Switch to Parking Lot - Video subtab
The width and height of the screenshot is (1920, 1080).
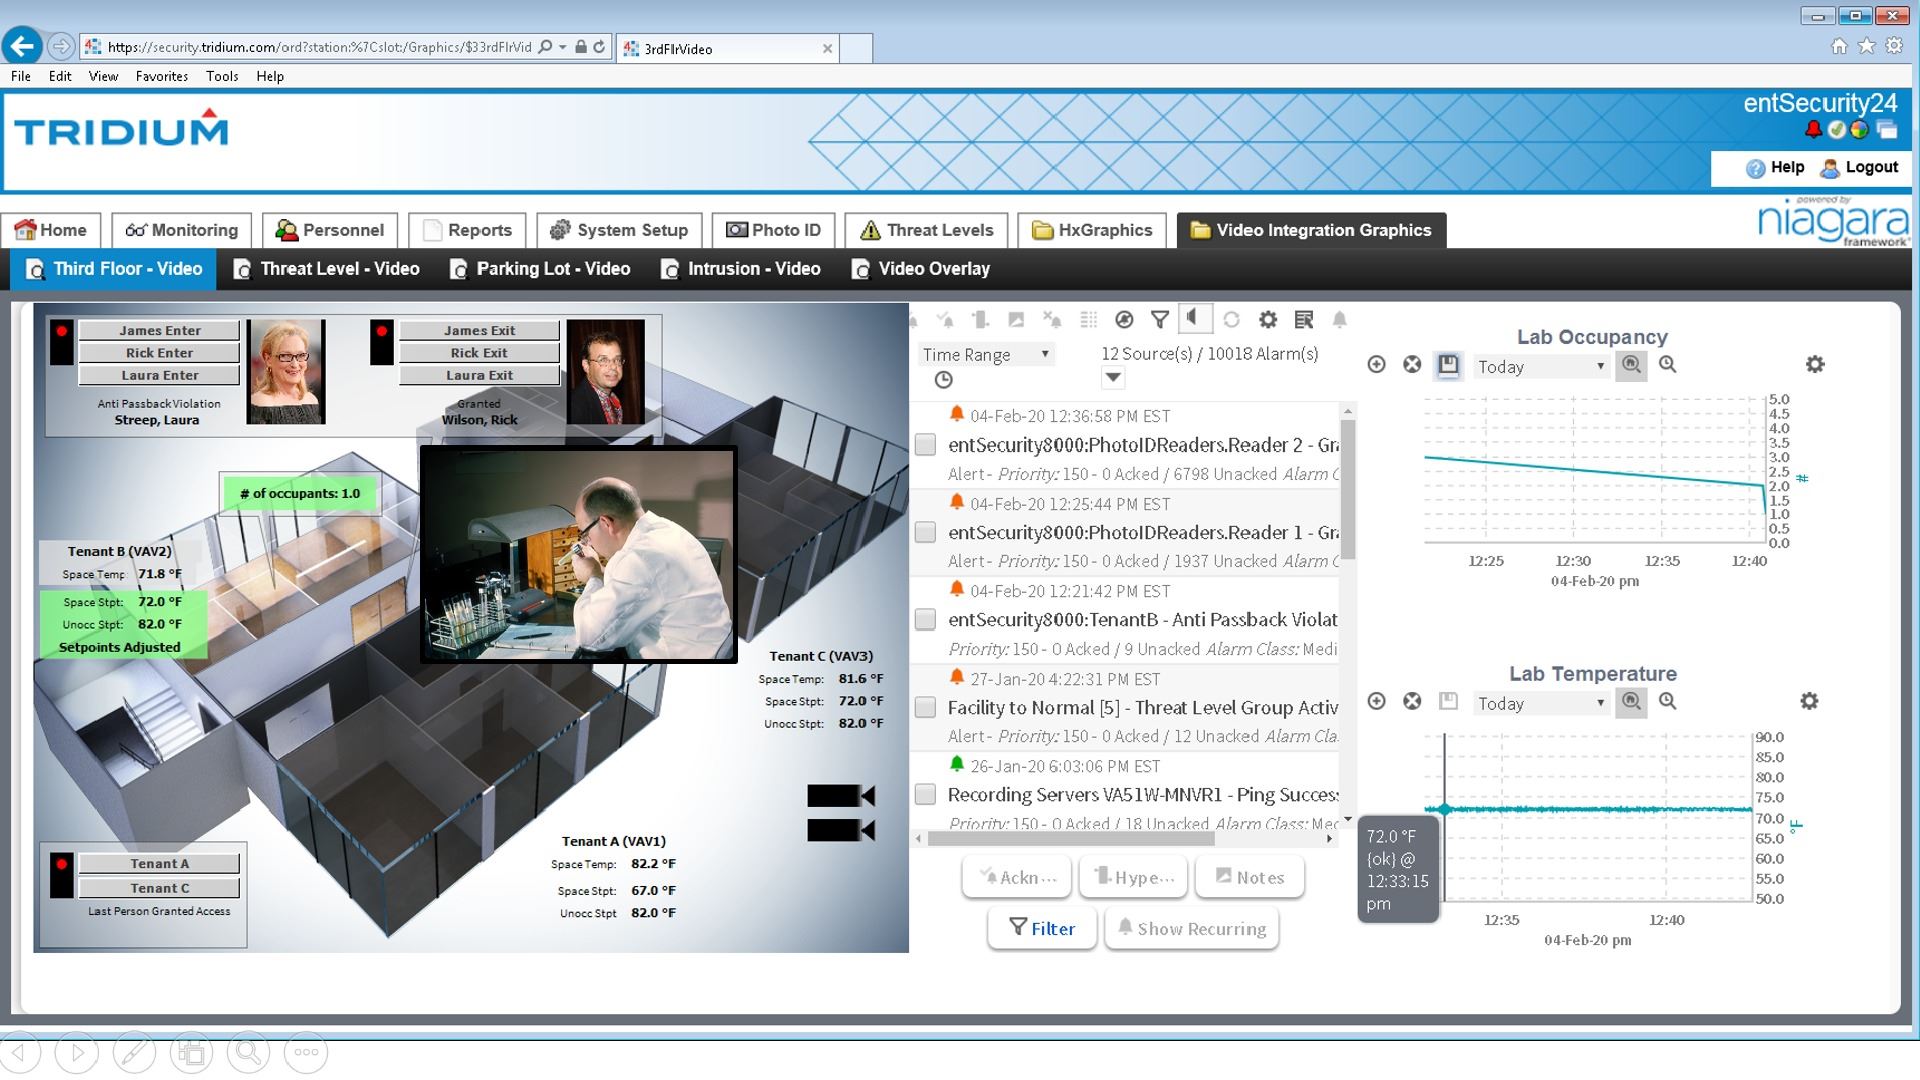[x=540, y=269]
